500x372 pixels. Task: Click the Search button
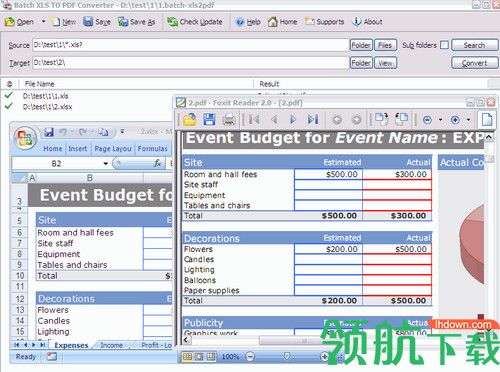pyautogui.click(x=474, y=45)
